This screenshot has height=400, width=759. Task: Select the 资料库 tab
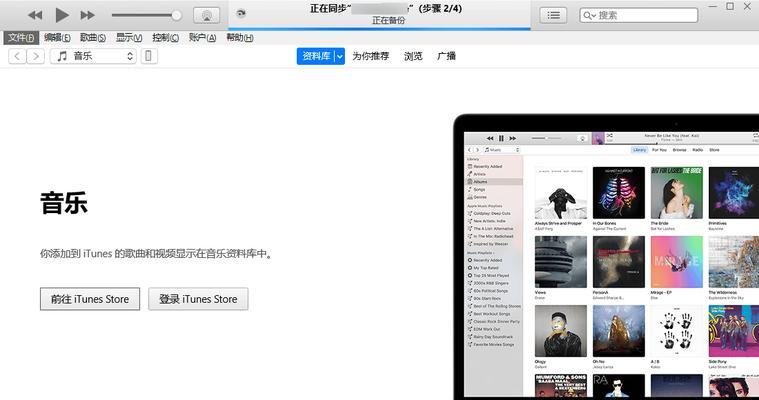pos(316,56)
